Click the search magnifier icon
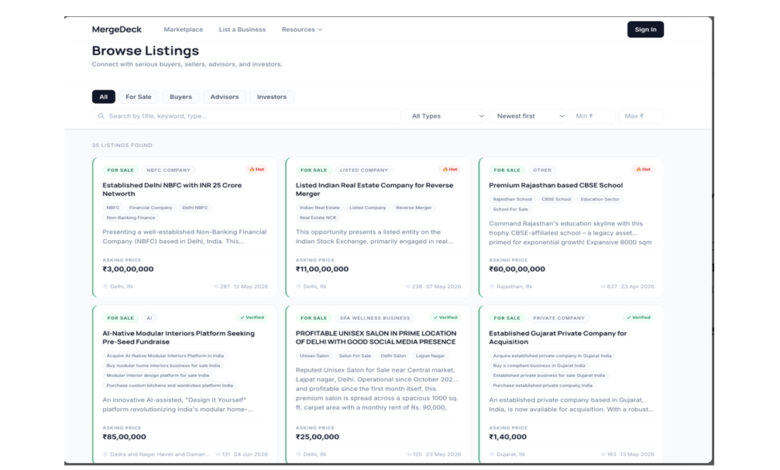 (101, 116)
